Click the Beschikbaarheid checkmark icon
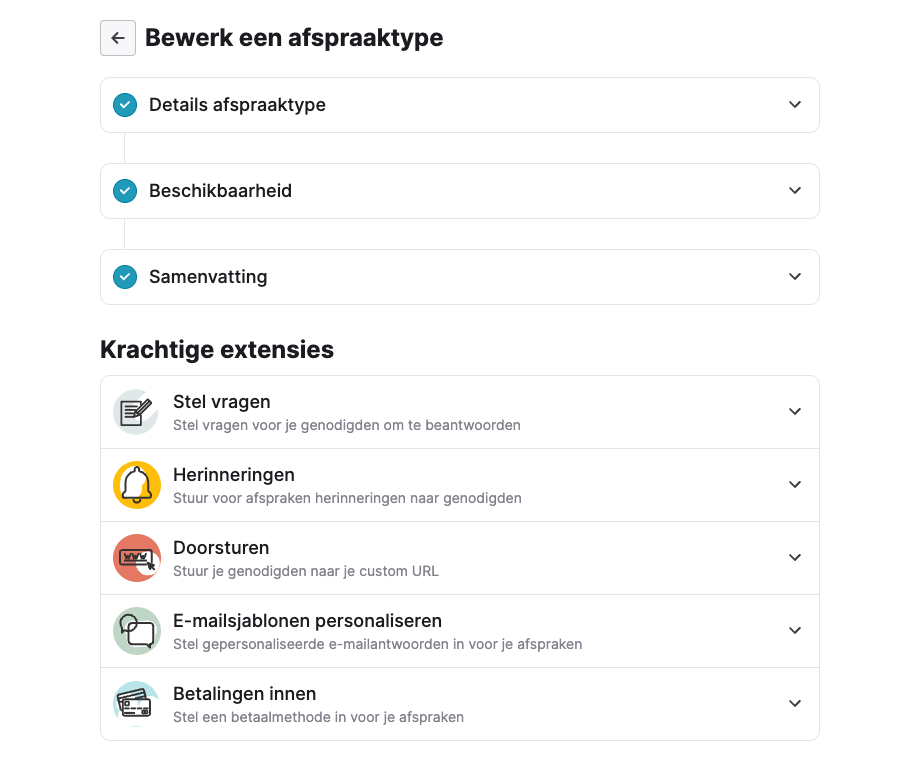916x780 pixels. pos(125,191)
